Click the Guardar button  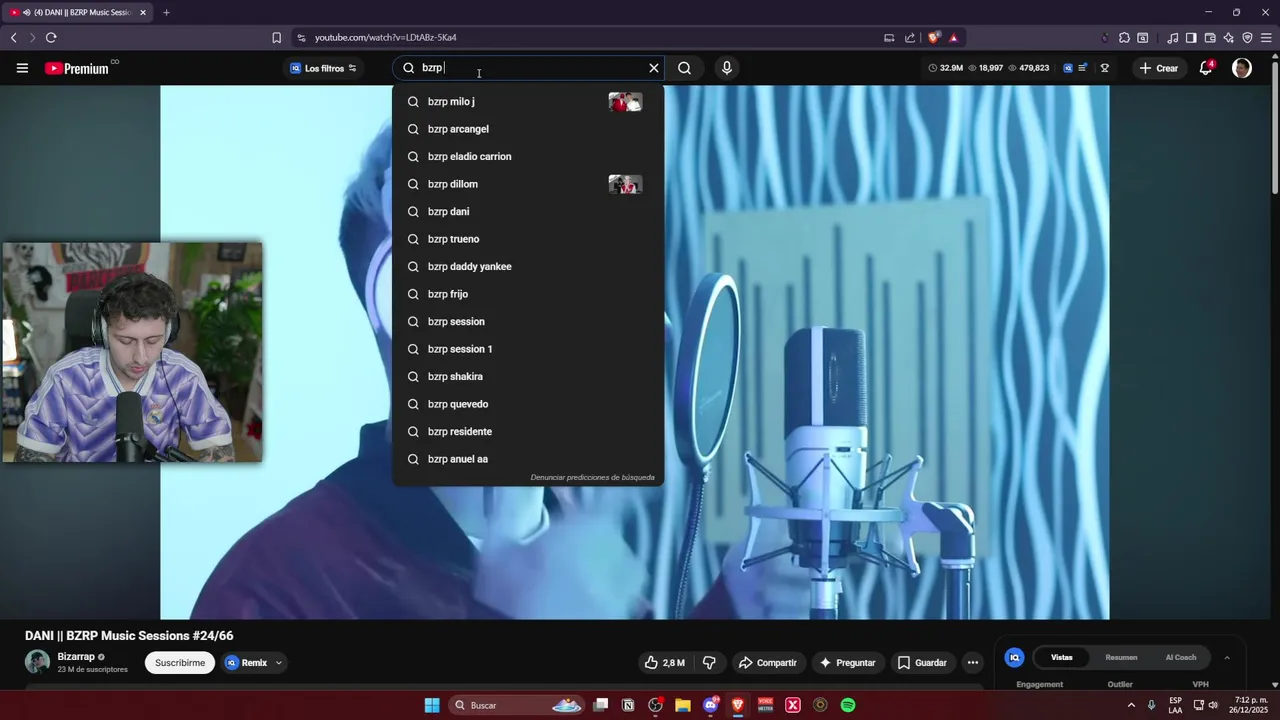pos(921,663)
